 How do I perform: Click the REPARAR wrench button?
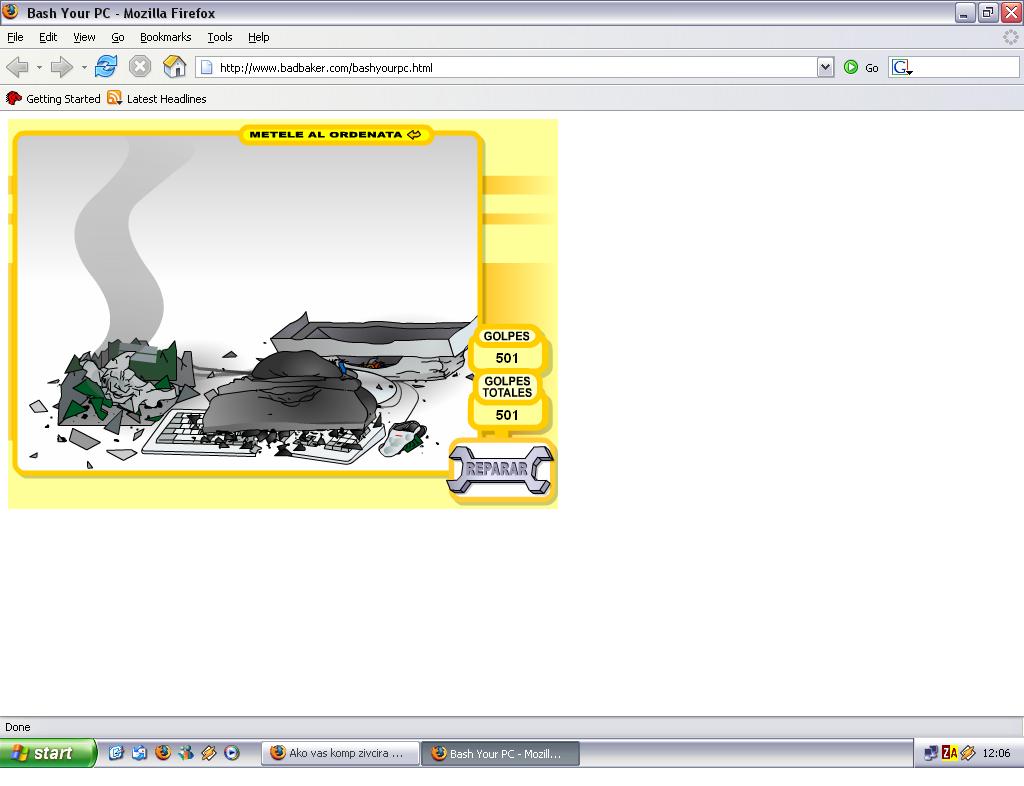[x=499, y=470]
